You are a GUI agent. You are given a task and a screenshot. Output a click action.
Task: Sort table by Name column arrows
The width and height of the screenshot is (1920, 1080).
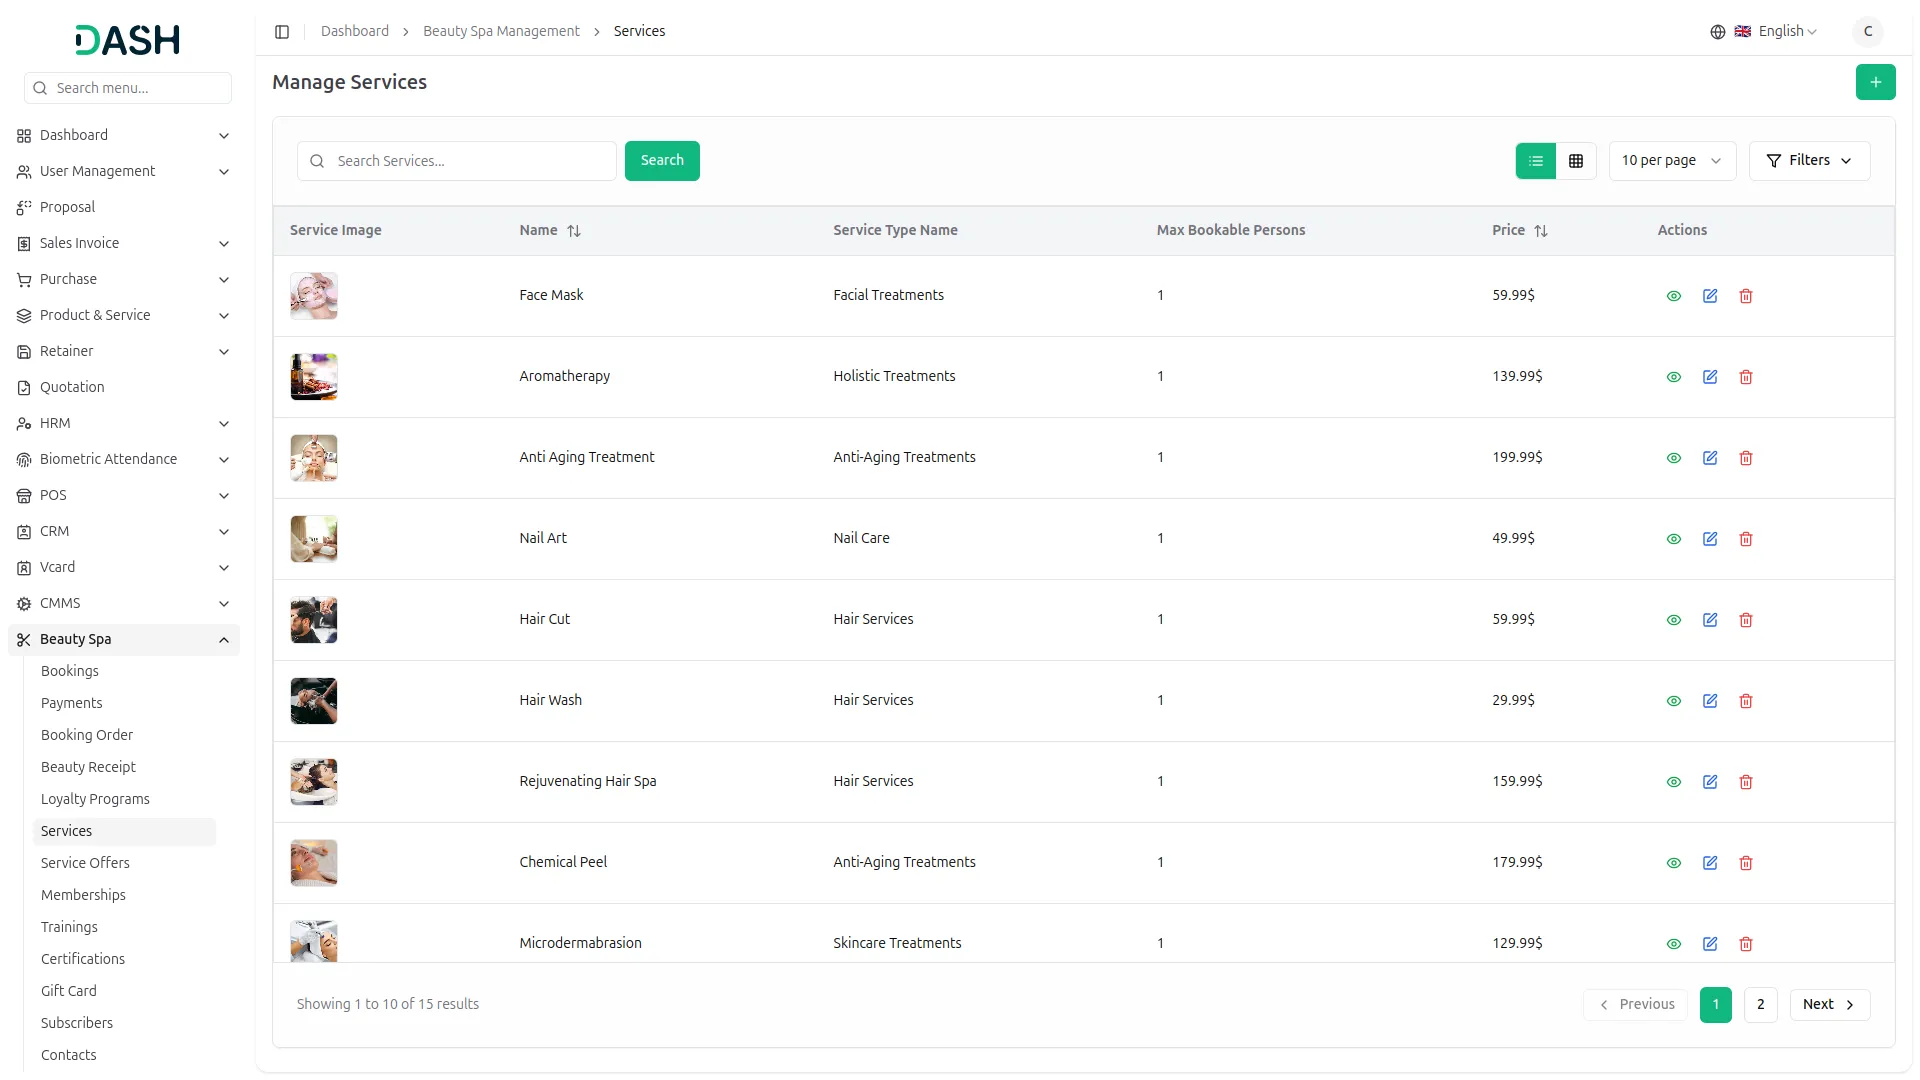coord(574,231)
